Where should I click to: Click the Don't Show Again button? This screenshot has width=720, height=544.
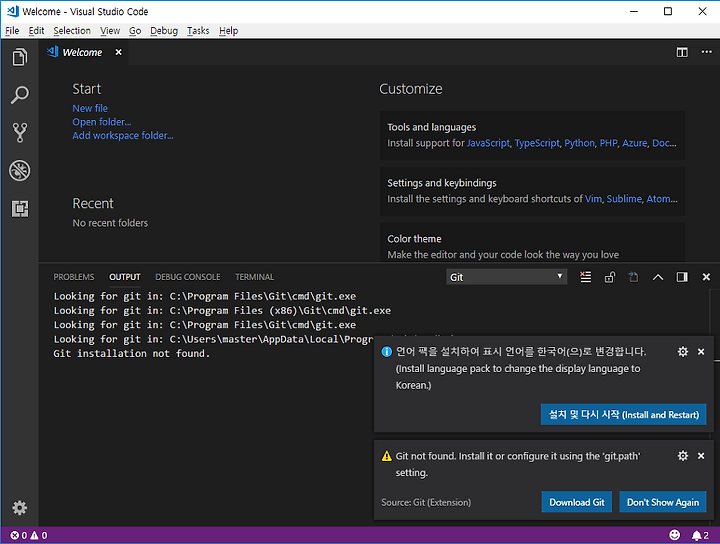(663, 502)
